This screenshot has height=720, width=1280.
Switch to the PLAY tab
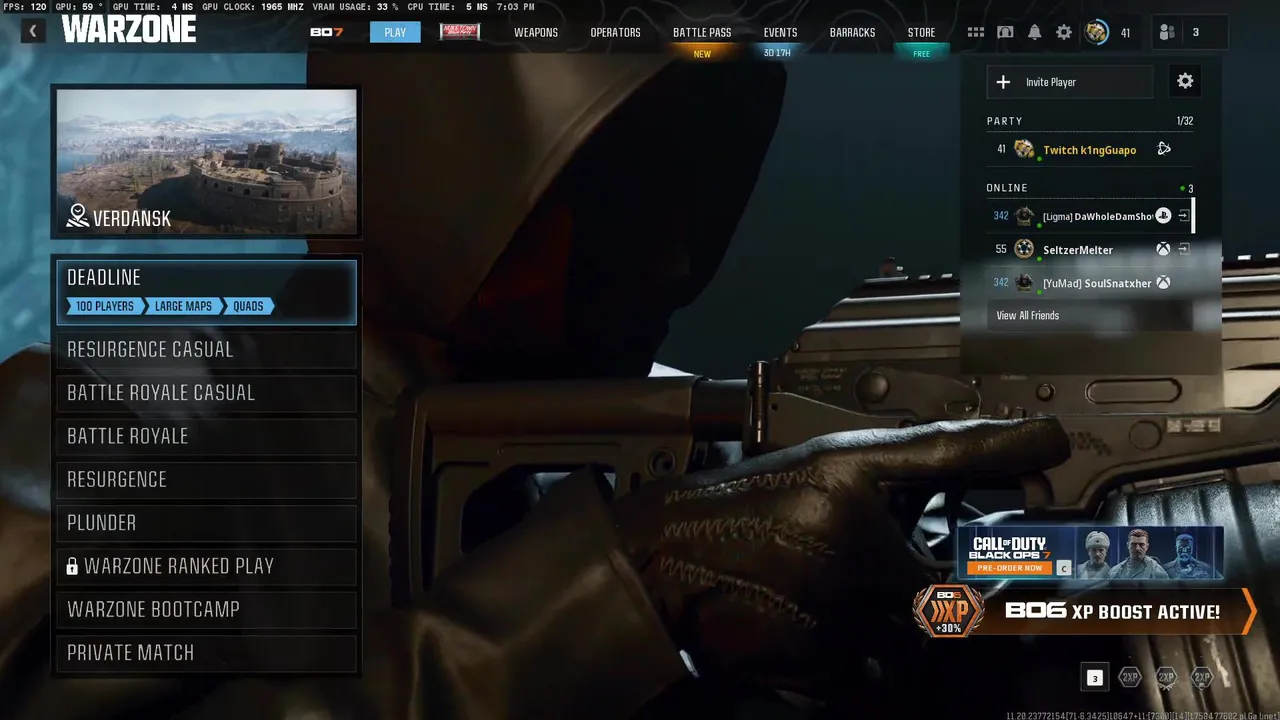[x=395, y=32]
